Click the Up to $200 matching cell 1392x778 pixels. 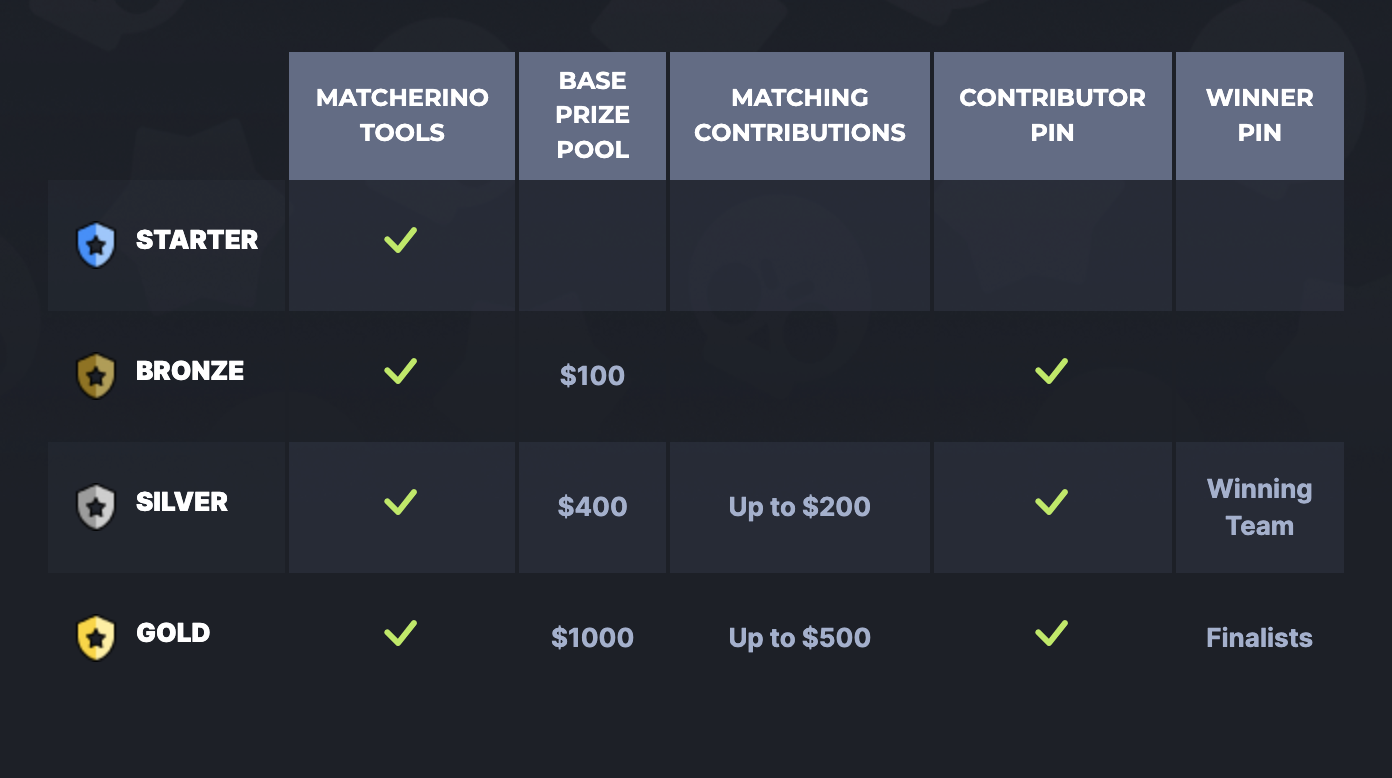coord(800,507)
